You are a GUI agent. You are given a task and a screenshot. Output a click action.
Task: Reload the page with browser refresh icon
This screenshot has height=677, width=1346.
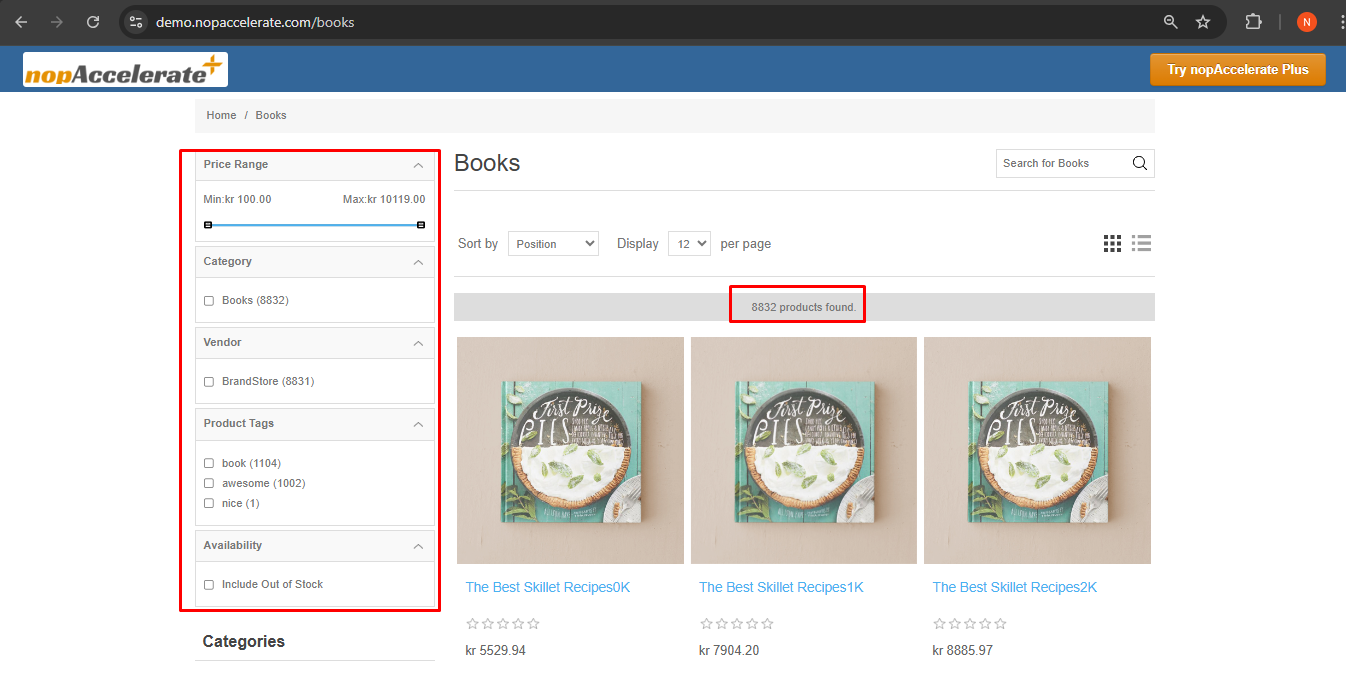(93, 22)
